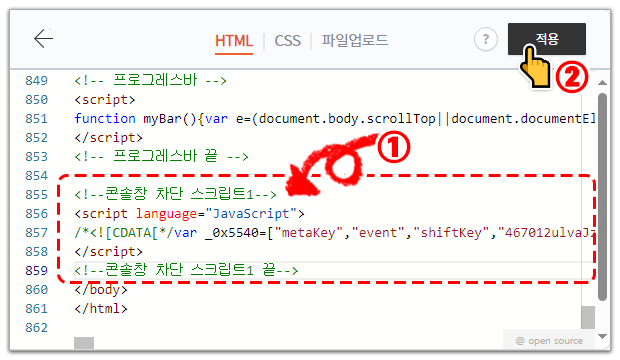Click the vertical scrollbar up arrow
The height and width of the screenshot is (360, 620).
point(602,83)
